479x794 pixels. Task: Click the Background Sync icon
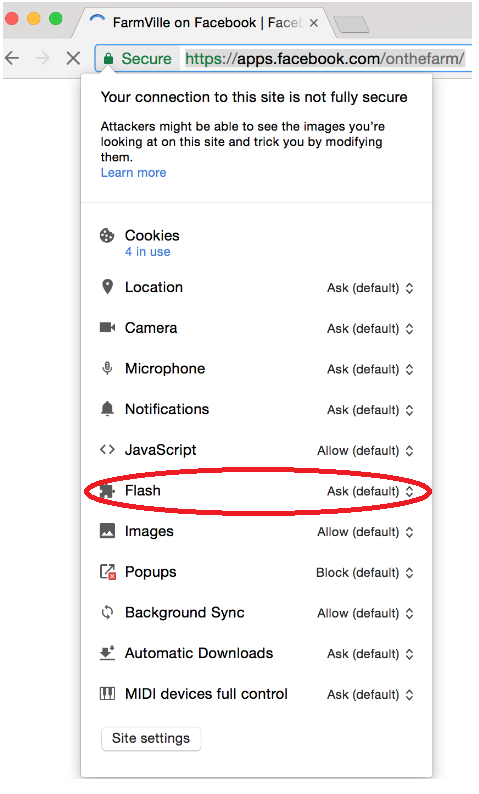click(107, 612)
